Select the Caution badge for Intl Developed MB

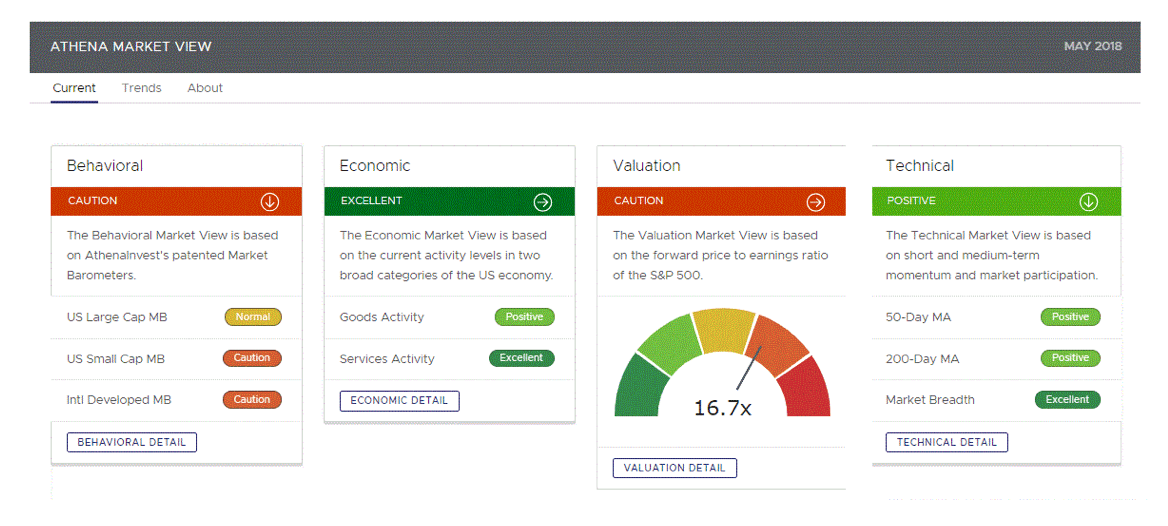[x=252, y=400]
